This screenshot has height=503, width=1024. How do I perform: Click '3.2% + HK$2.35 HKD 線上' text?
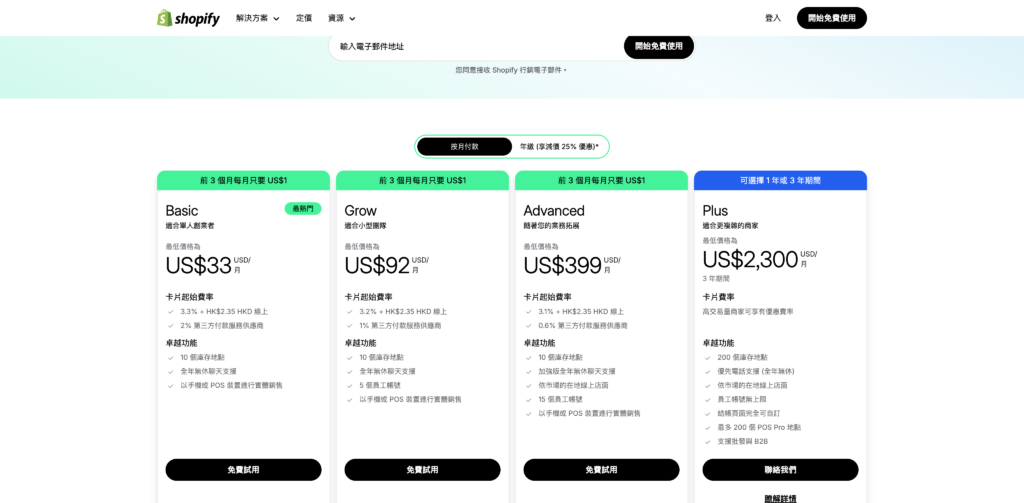click(x=403, y=312)
